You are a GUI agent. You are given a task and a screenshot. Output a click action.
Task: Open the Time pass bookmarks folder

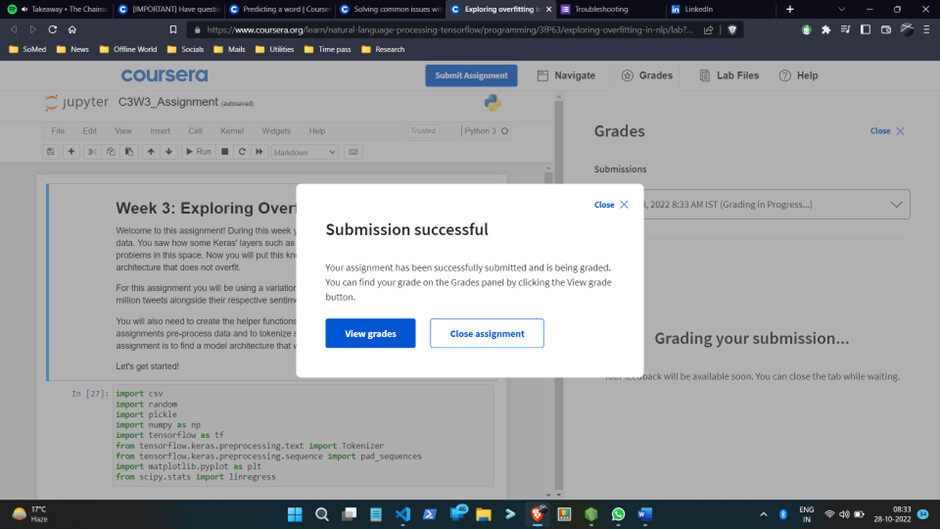pyautogui.click(x=327, y=49)
